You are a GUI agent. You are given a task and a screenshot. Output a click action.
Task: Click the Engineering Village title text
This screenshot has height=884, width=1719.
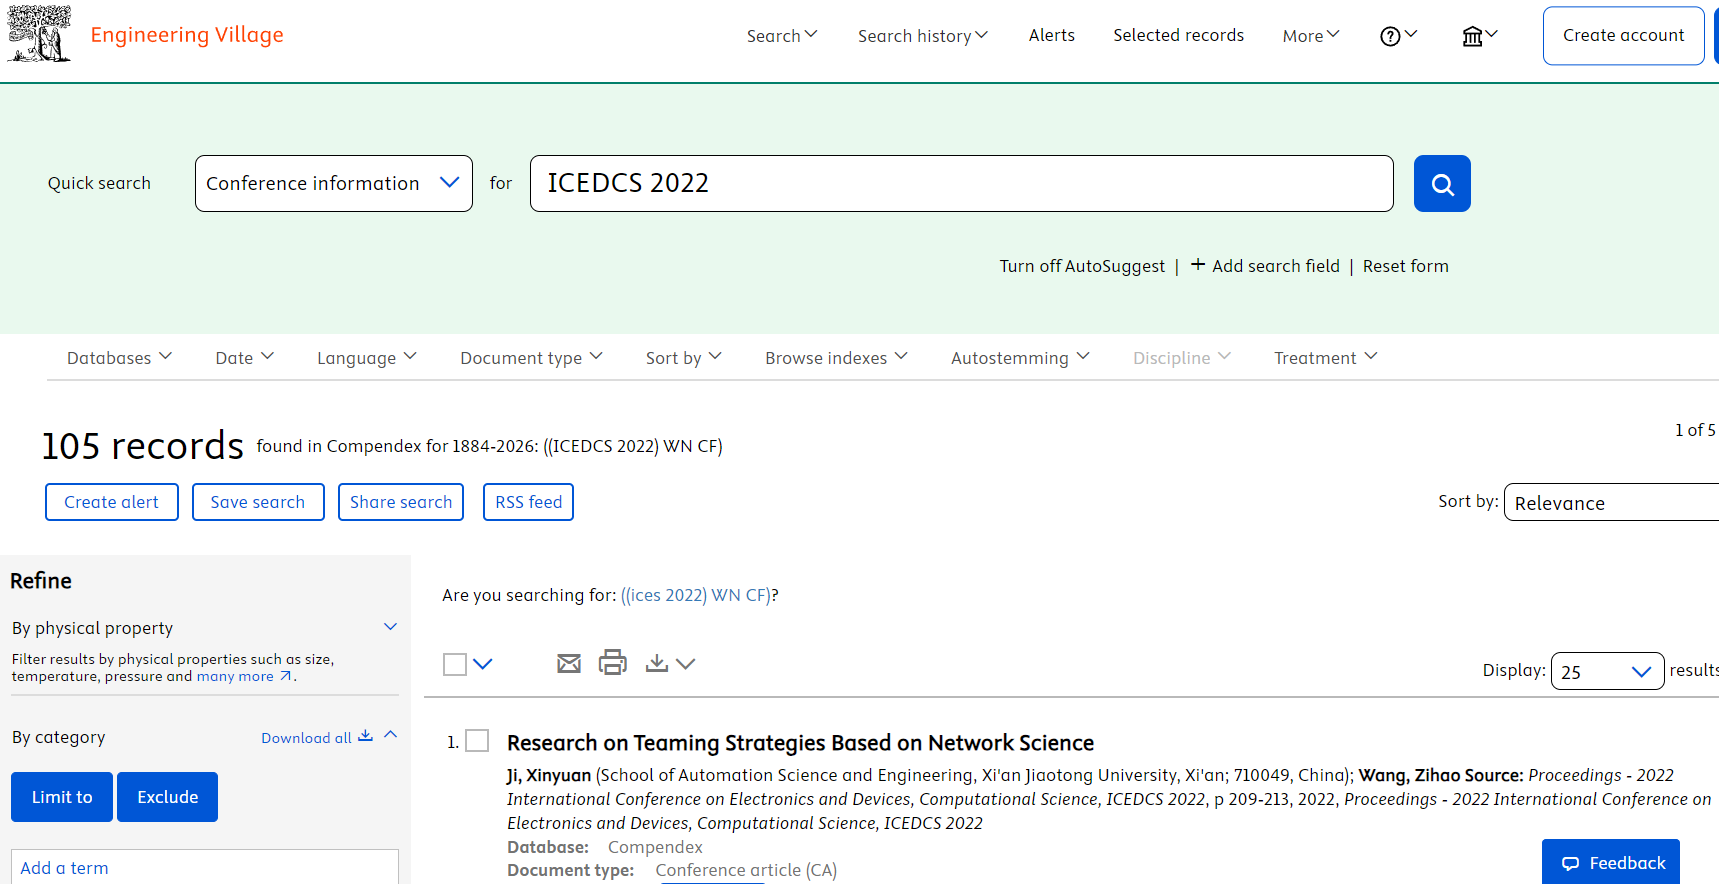click(x=187, y=35)
